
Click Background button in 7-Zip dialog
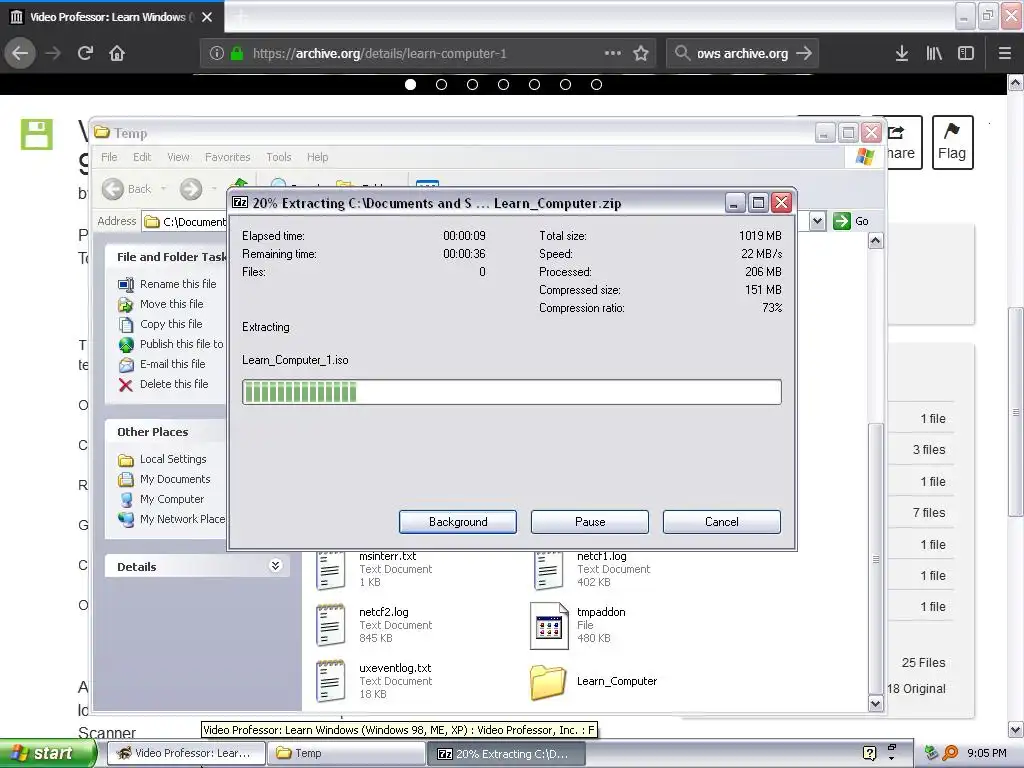pyautogui.click(x=458, y=522)
